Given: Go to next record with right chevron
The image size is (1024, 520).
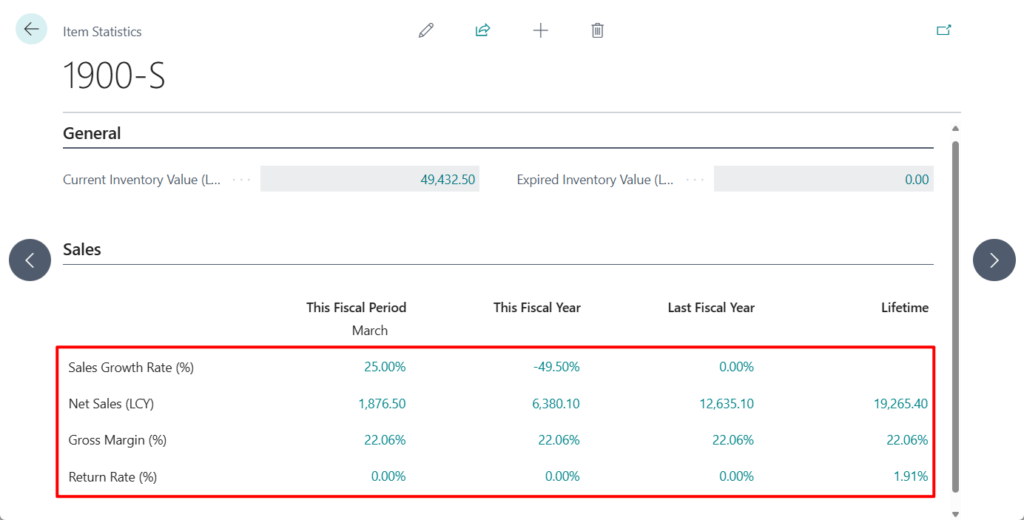Looking at the screenshot, I should (993, 260).
